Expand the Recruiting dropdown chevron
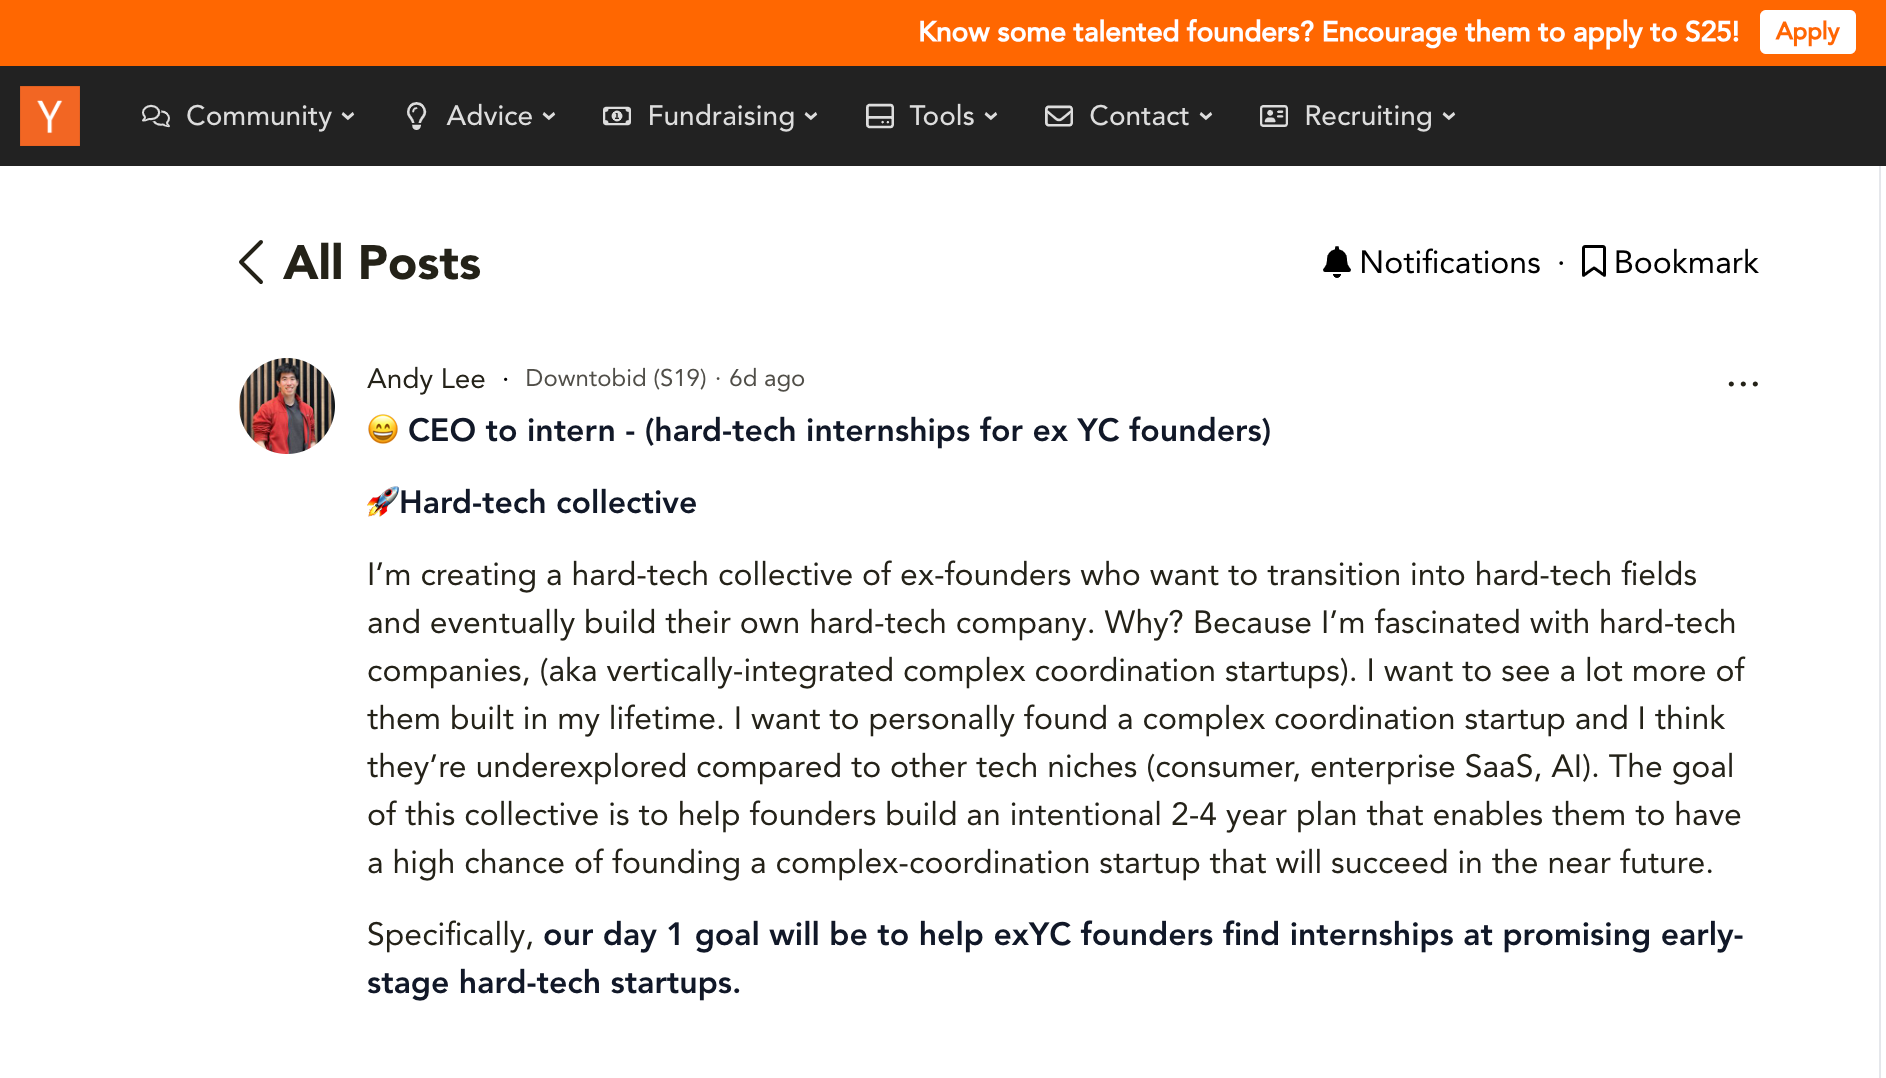The width and height of the screenshot is (1886, 1078). (x=1449, y=117)
